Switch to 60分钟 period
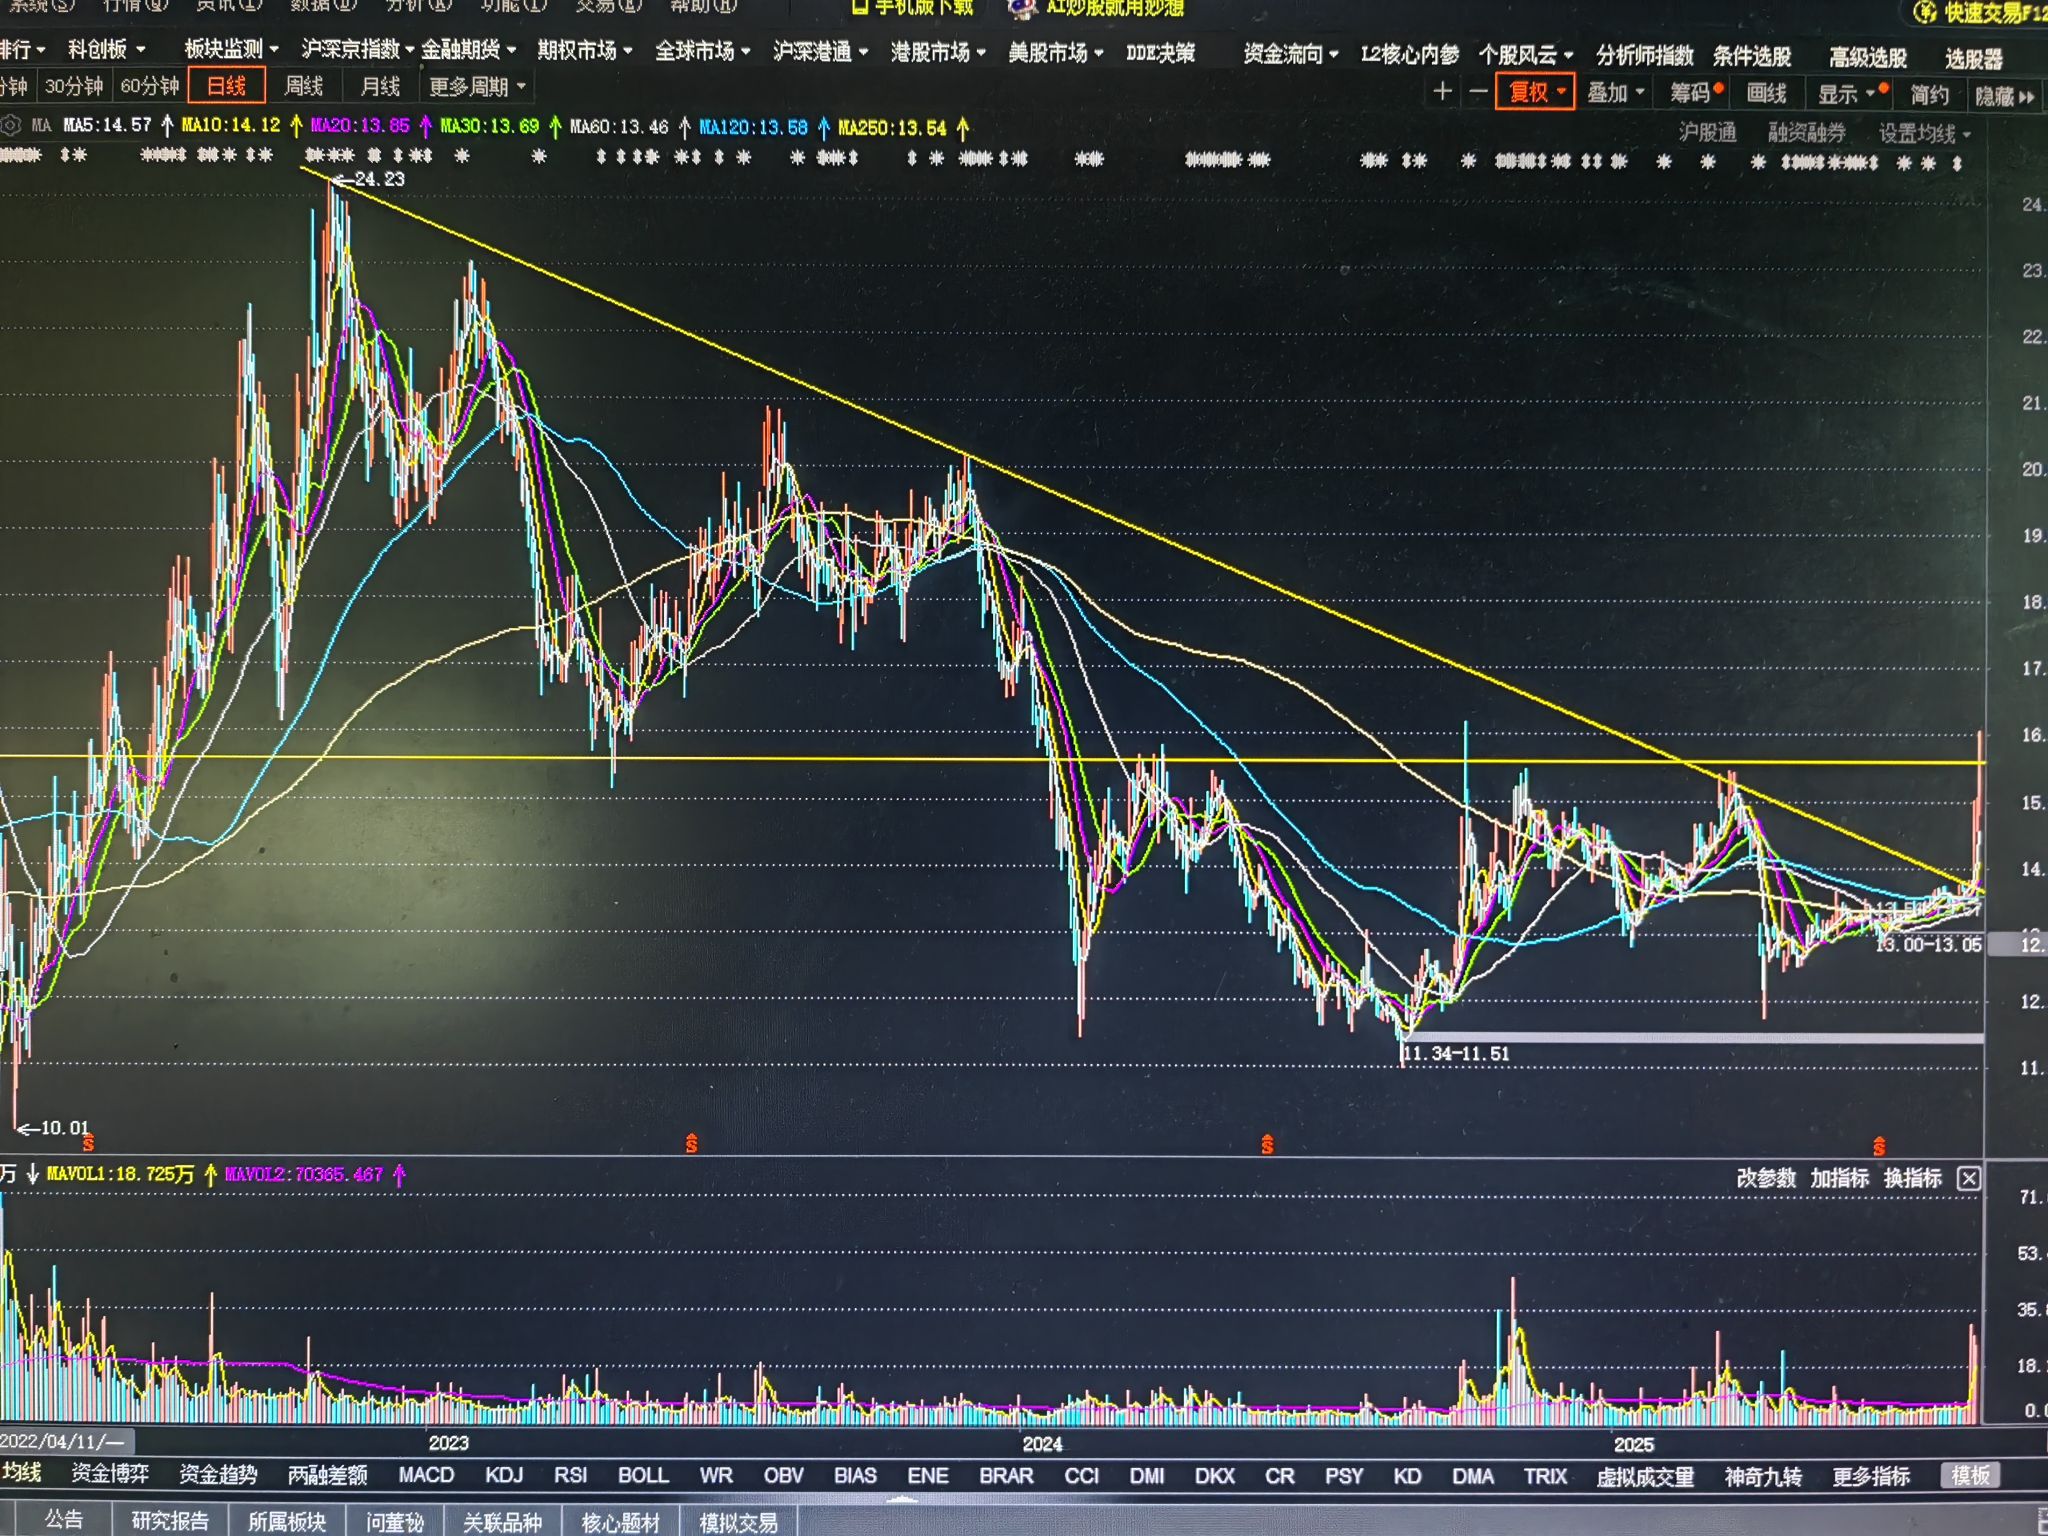The width and height of the screenshot is (2048, 1536). (x=149, y=87)
